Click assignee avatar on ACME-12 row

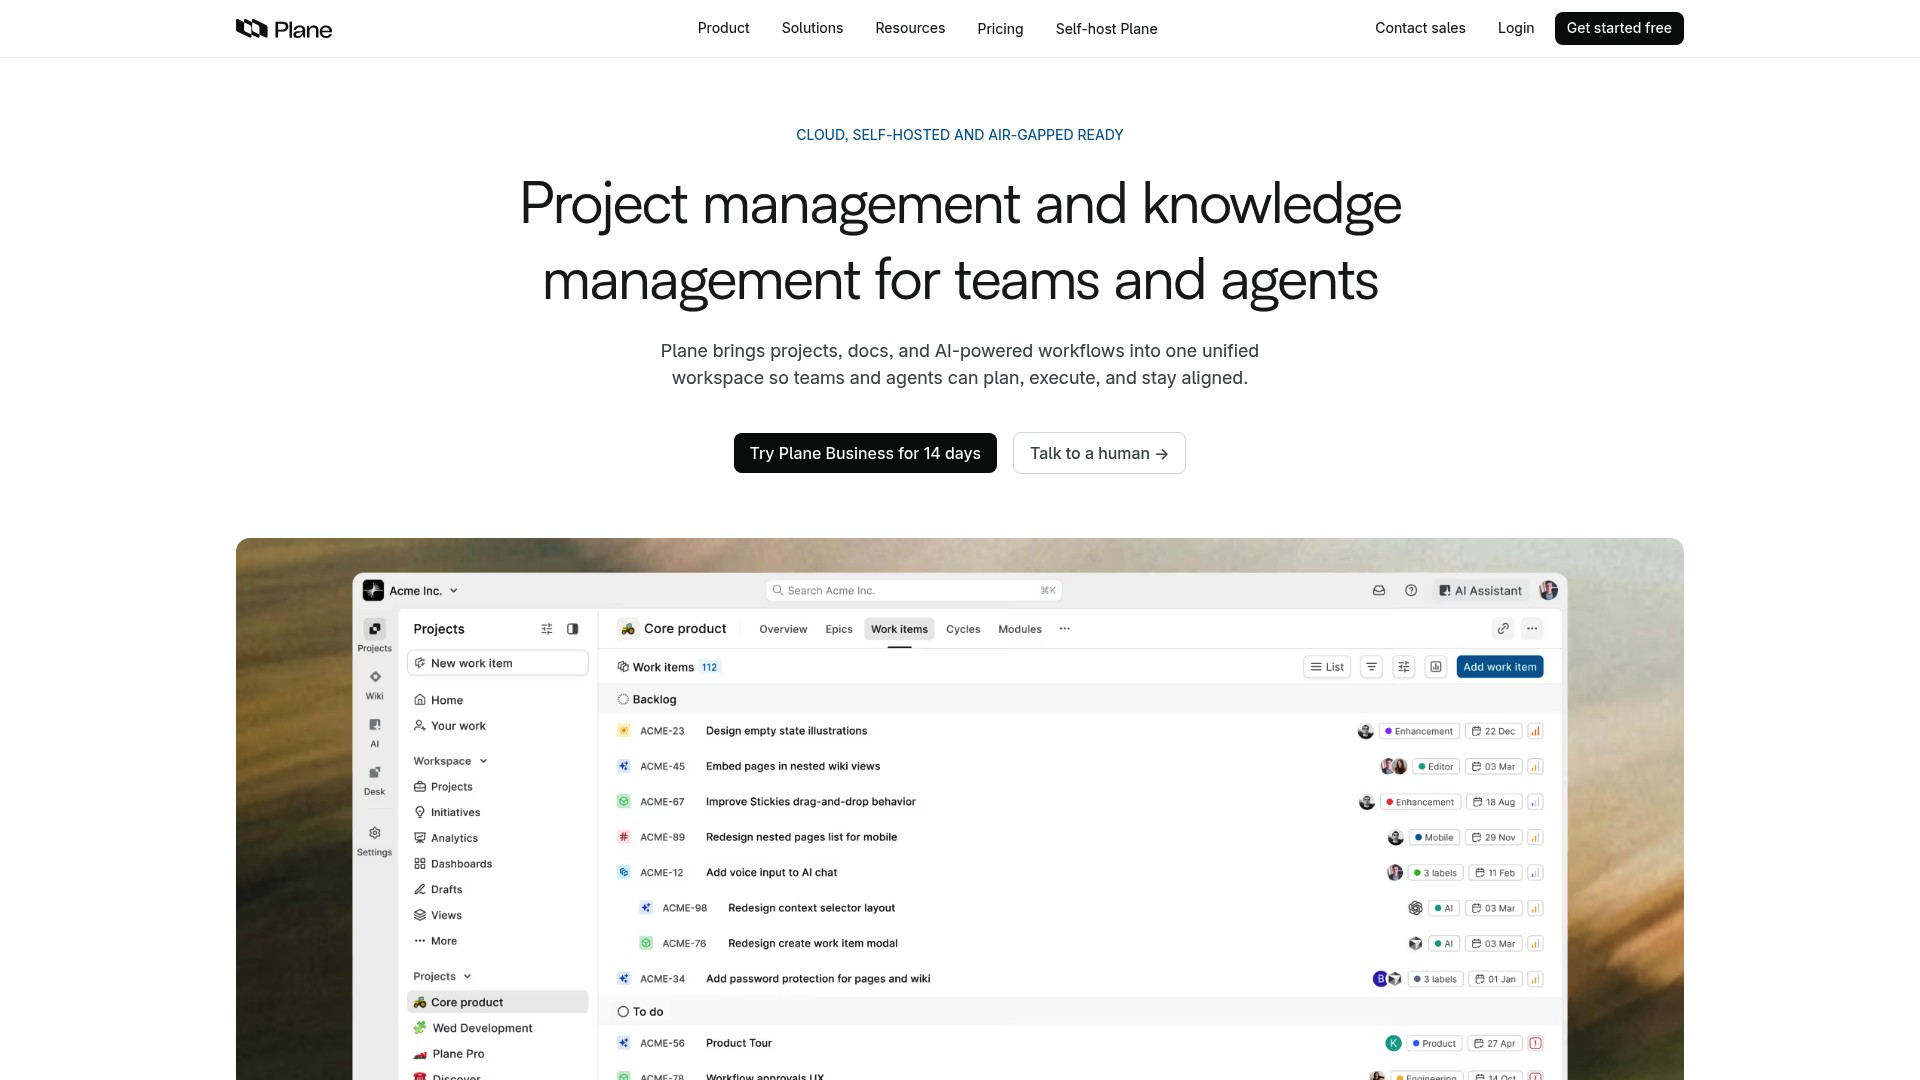pyautogui.click(x=1395, y=873)
